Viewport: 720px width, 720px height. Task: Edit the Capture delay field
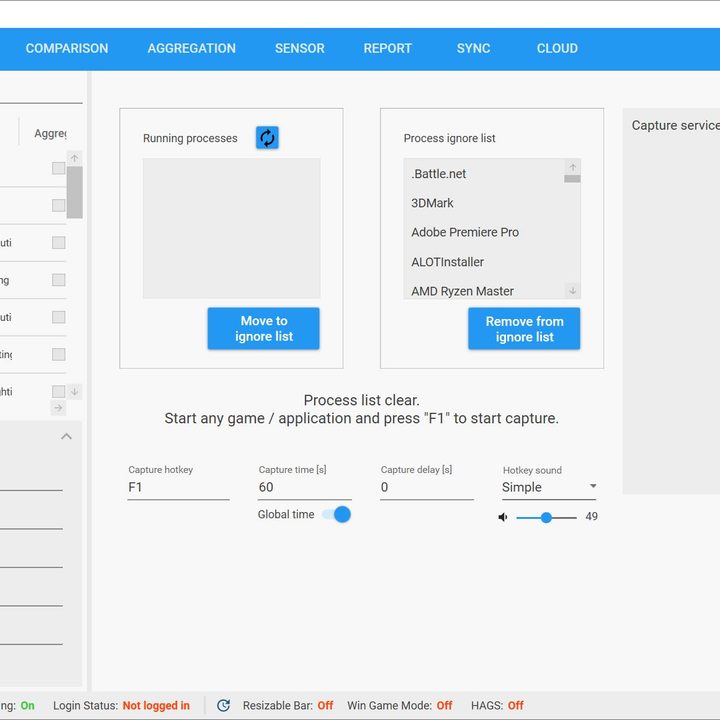(x=427, y=487)
